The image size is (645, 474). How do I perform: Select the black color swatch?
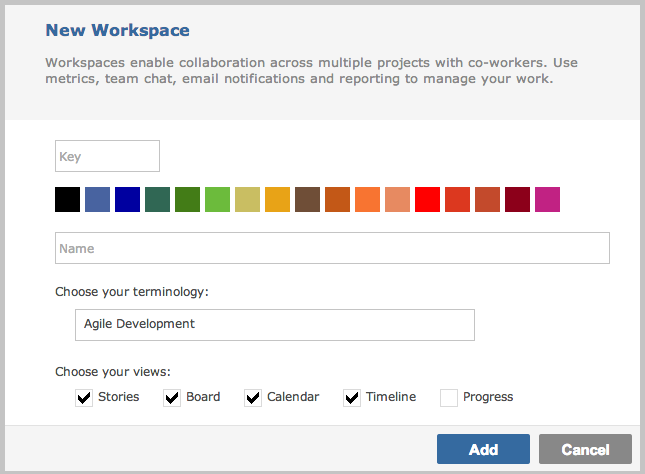(67, 200)
